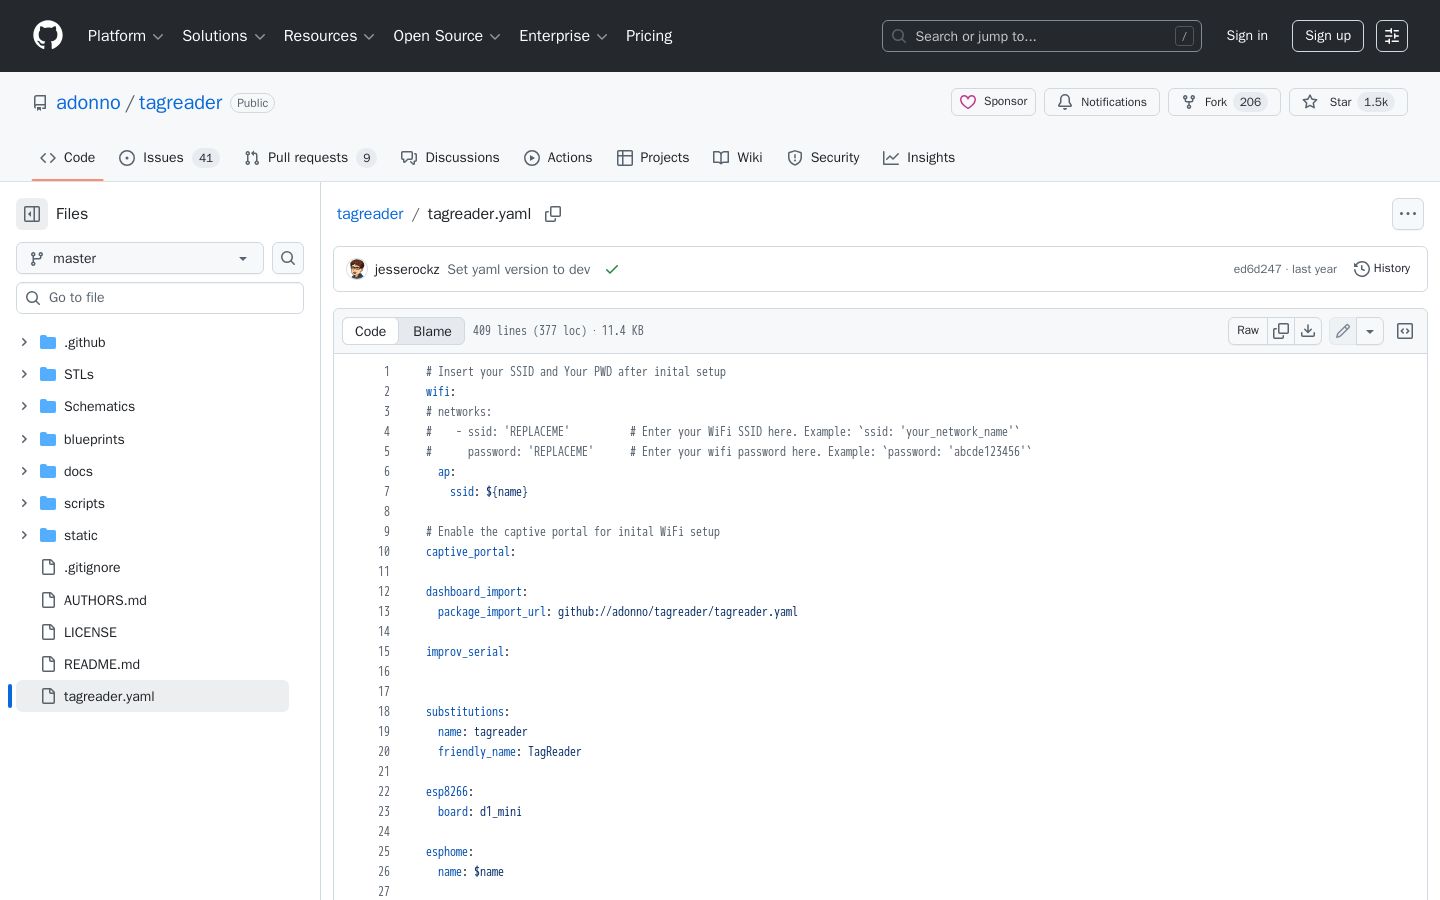Open the 'Set yaml version to dev' commit
The height and width of the screenshot is (900, 1440).
tap(519, 269)
